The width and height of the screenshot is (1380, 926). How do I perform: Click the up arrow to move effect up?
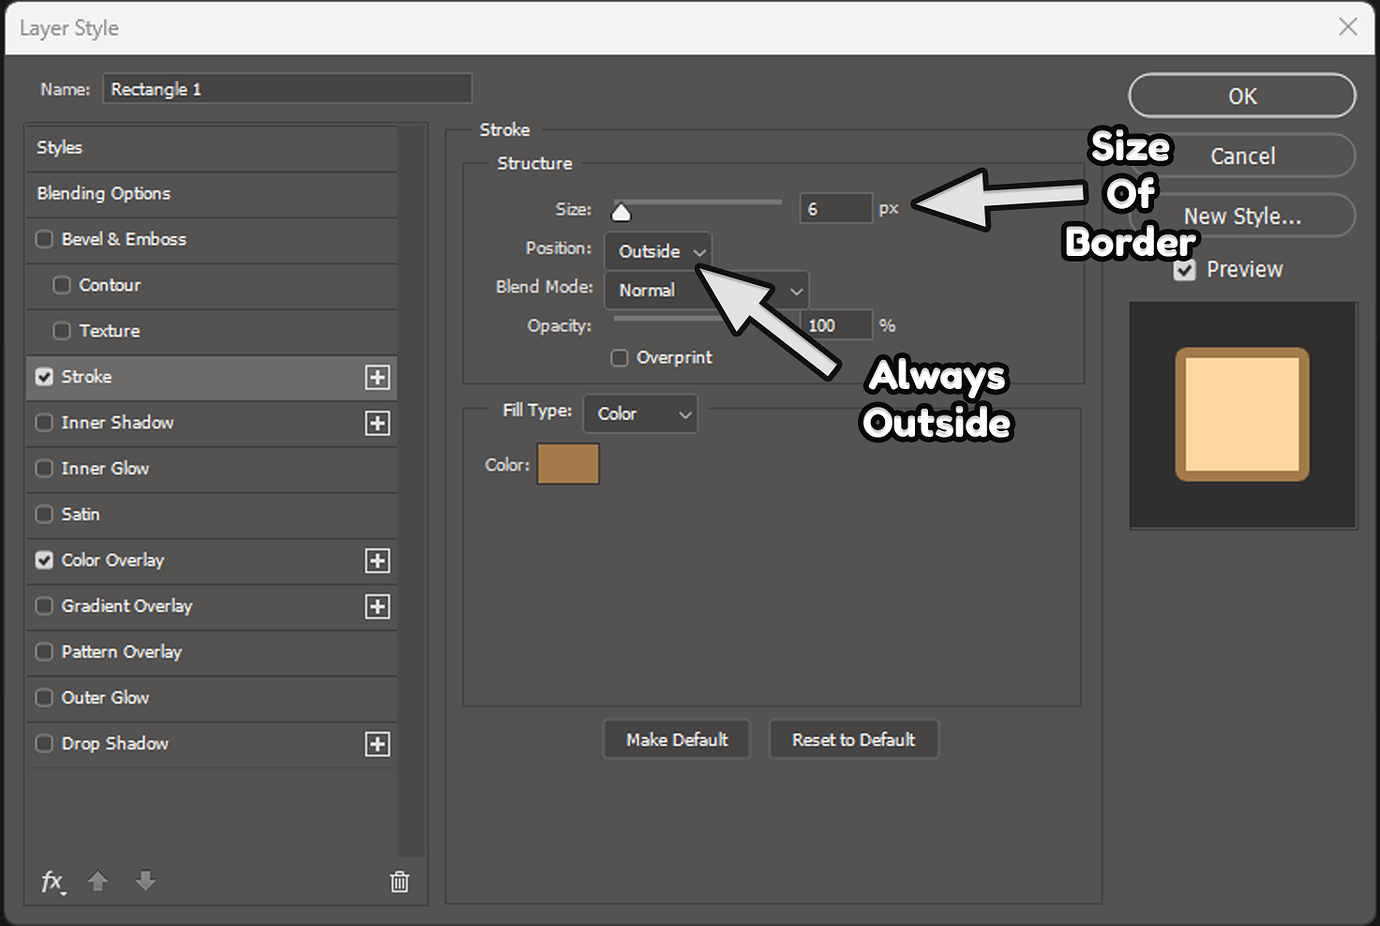[x=97, y=882]
